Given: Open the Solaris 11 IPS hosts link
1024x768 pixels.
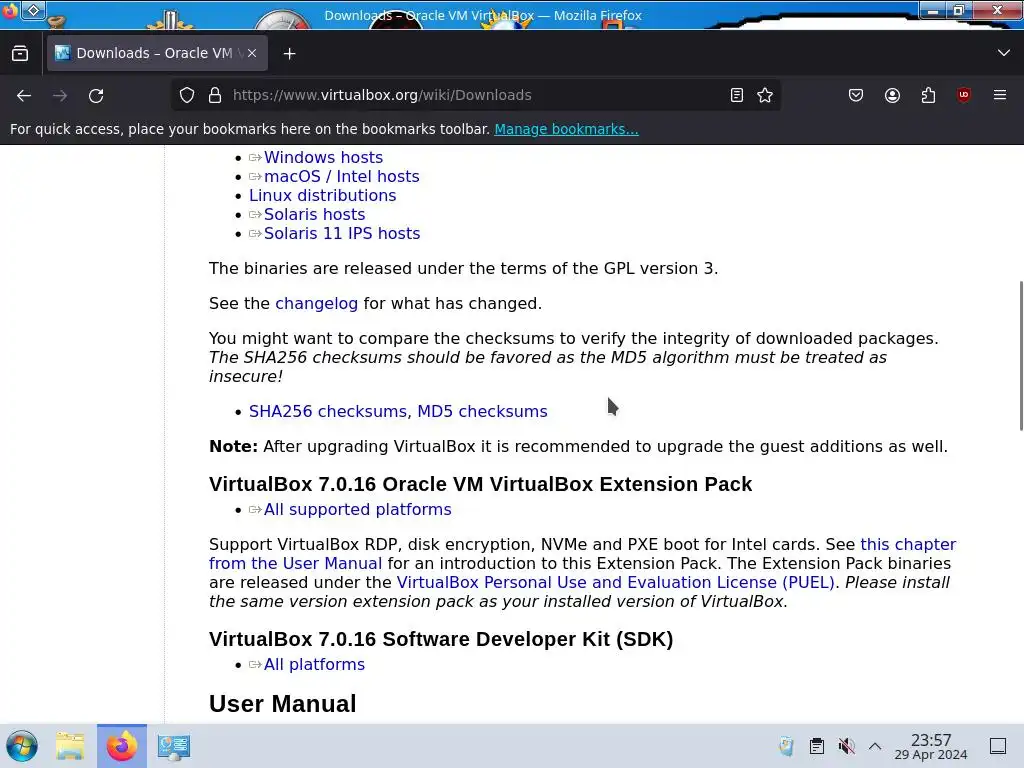Looking at the screenshot, I should pos(342,233).
